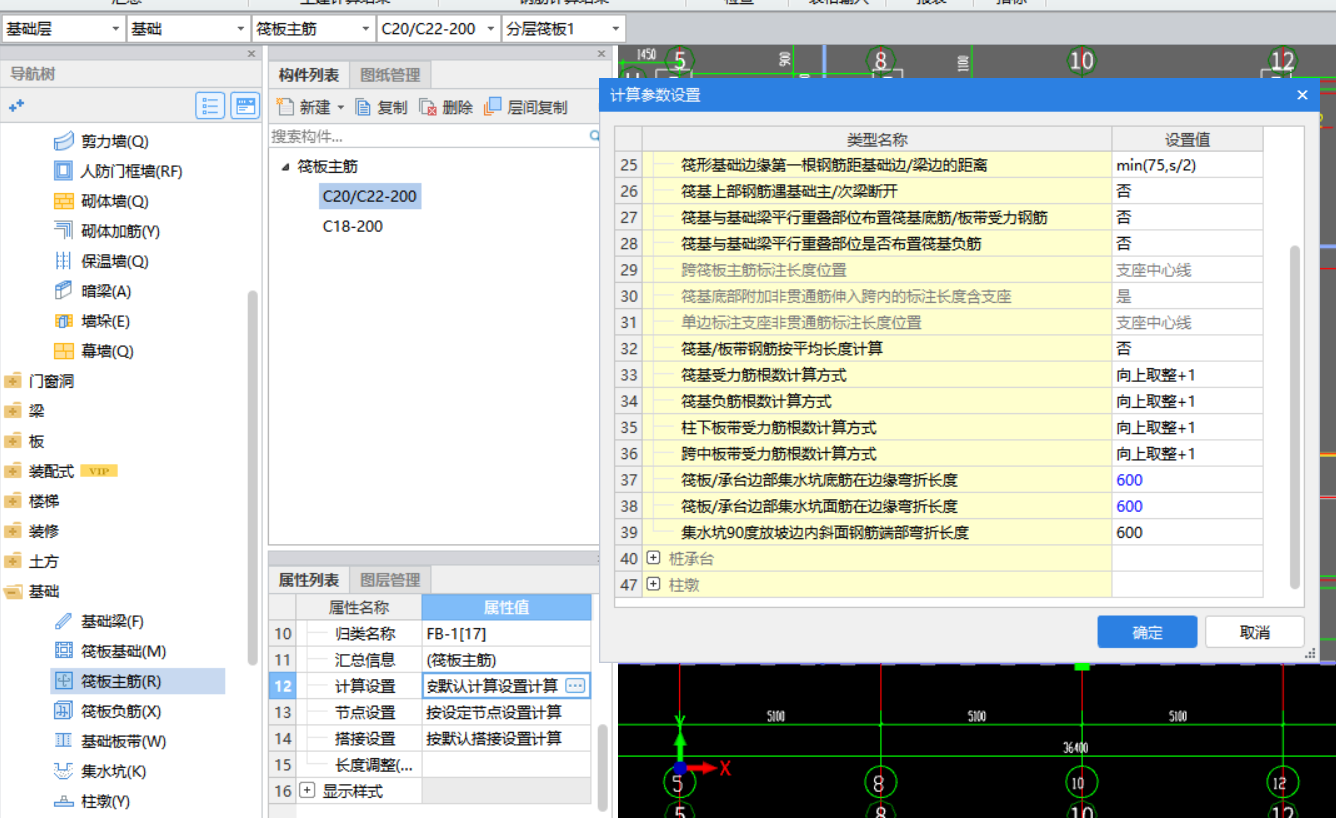Click the 复制 copy toolbar button
The height and width of the screenshot is (818, 1336).
[381, 107]
